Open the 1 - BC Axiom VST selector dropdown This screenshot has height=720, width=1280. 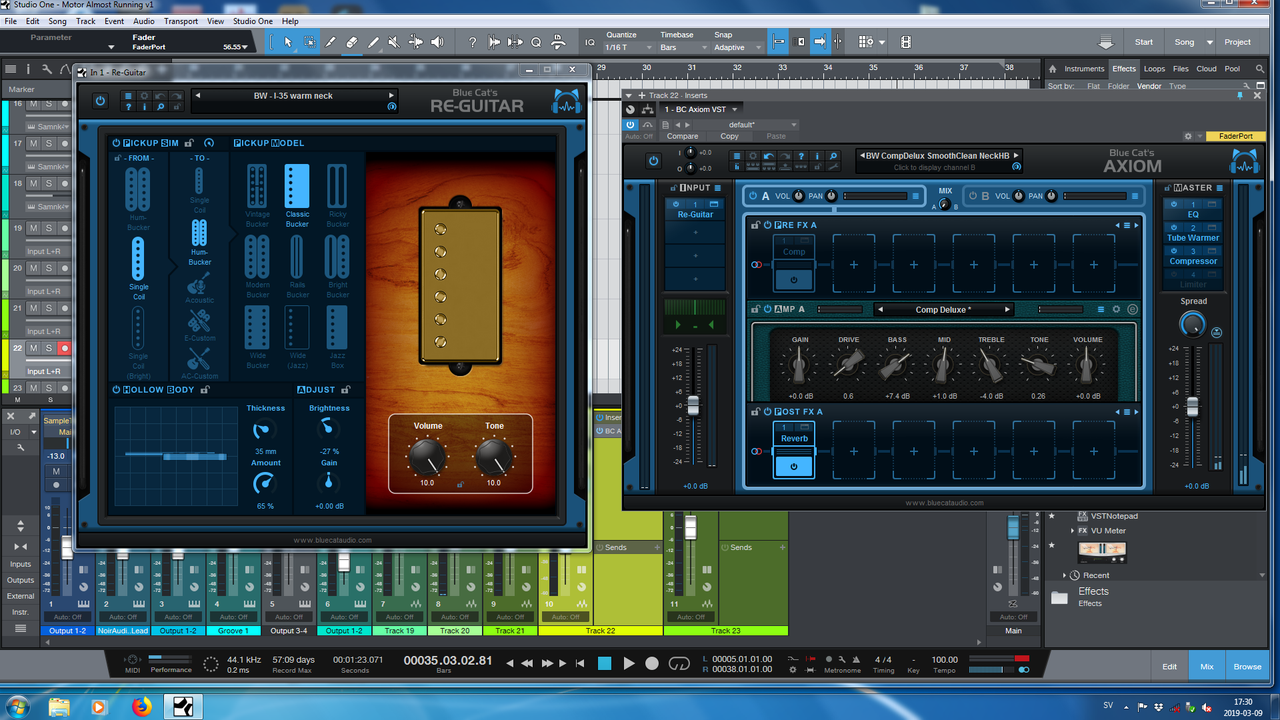click(700, 109)
